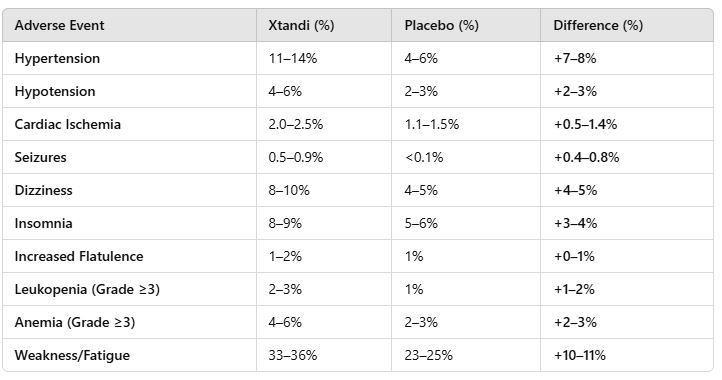Click the Cardiac Ischemia row label
The width and height of the screenshot is (722, 380).
tap(68, 124)
